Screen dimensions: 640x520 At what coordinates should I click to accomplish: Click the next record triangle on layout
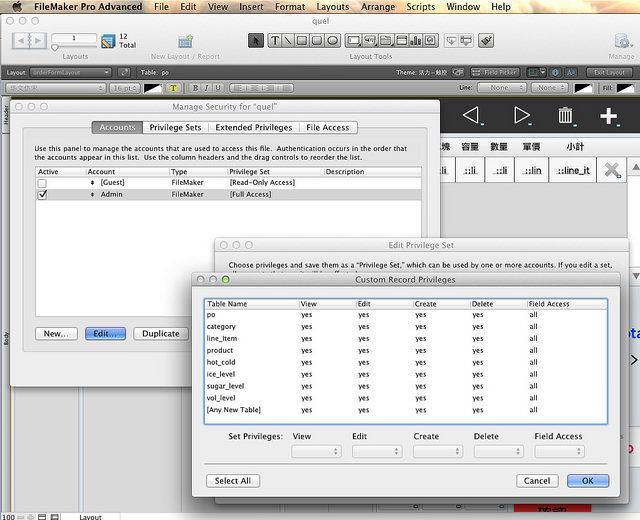pyautogui.click(x=522, y=116)
